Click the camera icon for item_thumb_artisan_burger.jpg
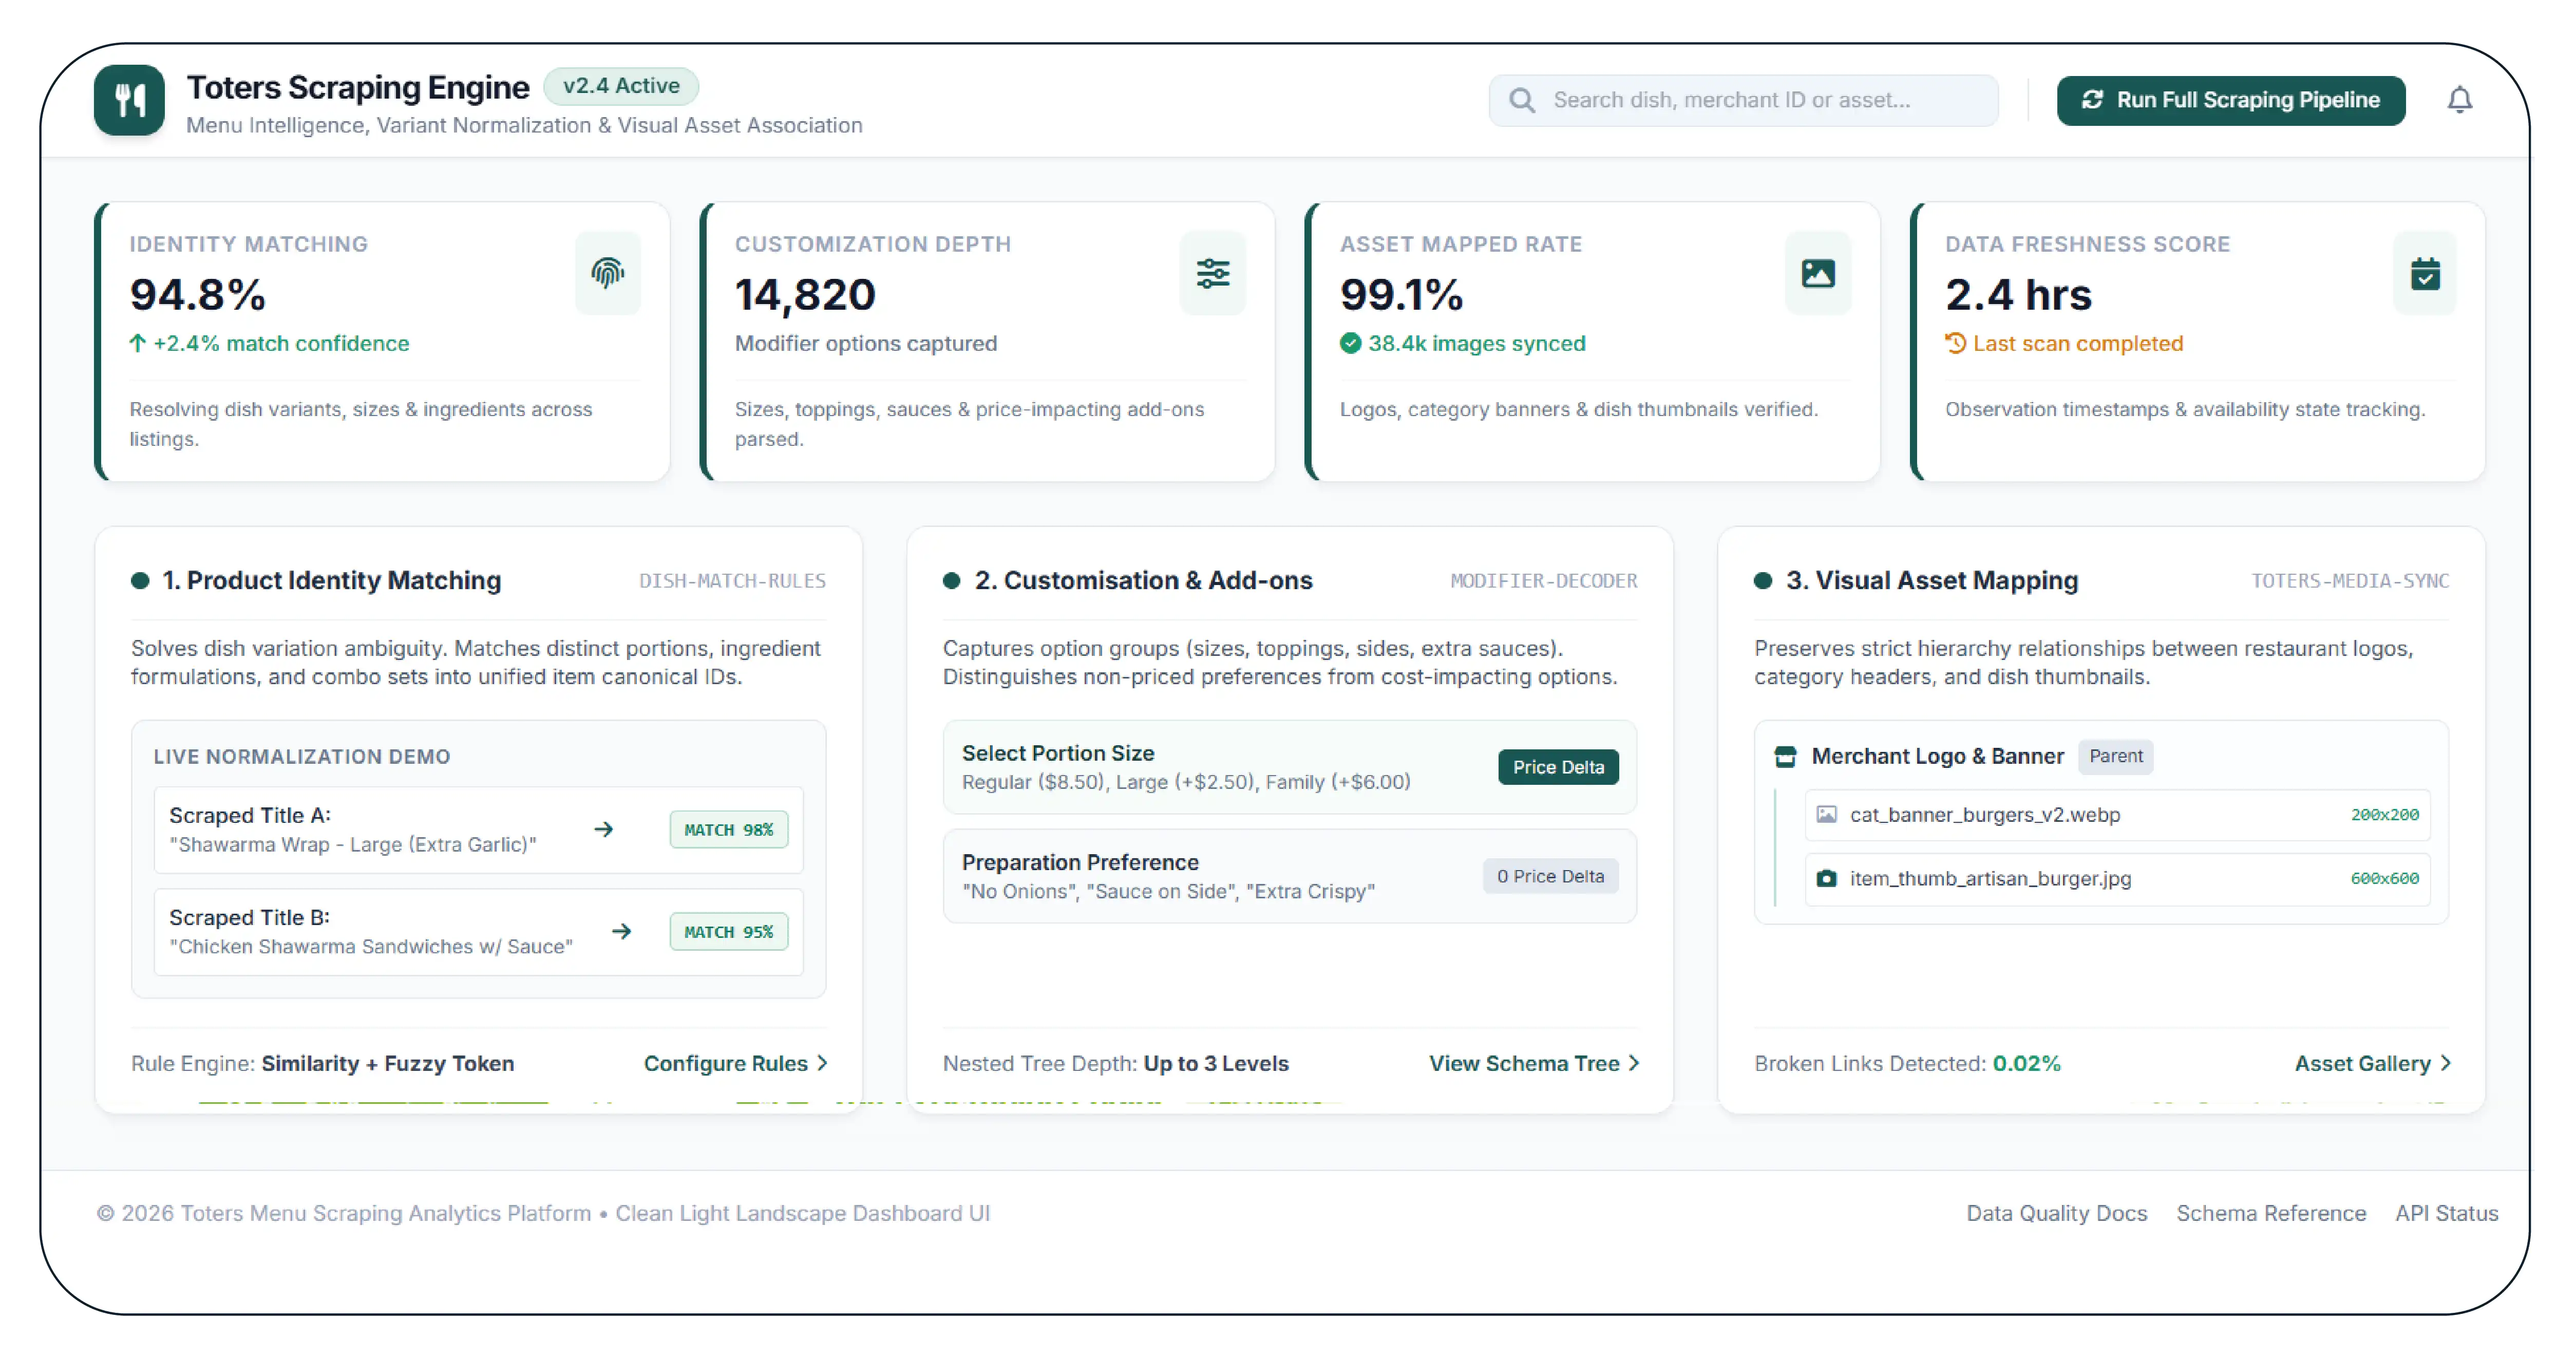 pos(1826,878)
